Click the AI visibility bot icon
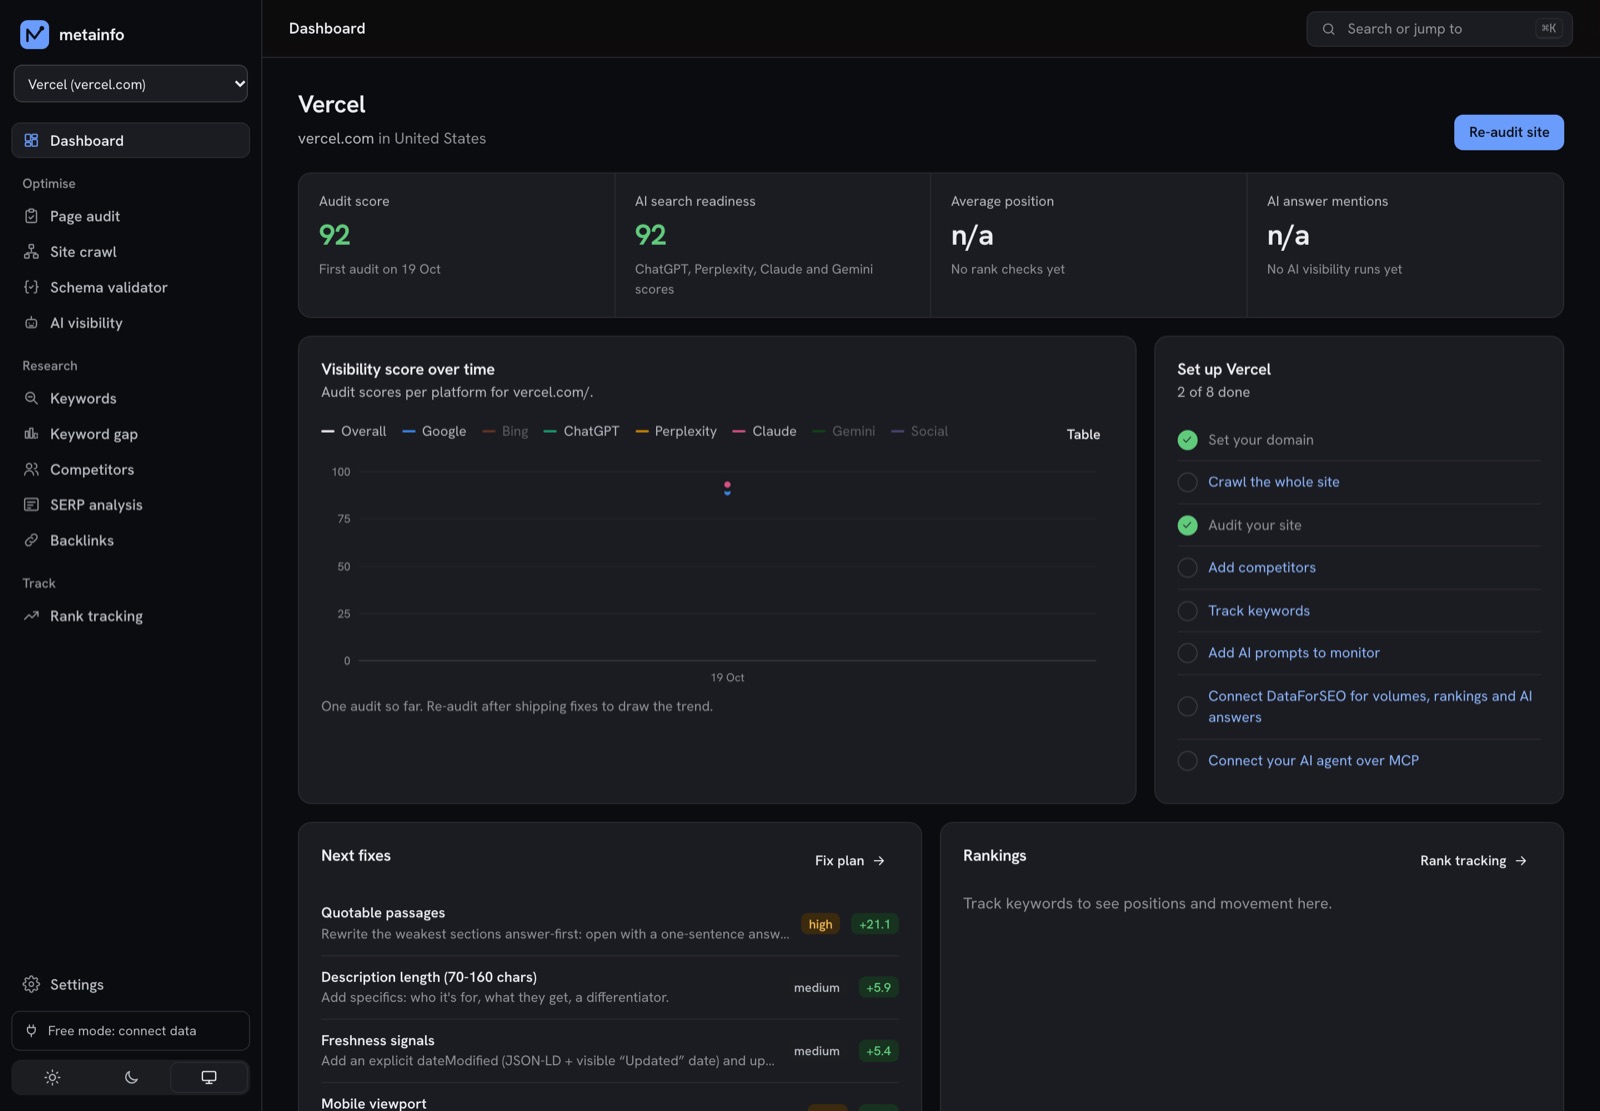 tap(31, 323)
